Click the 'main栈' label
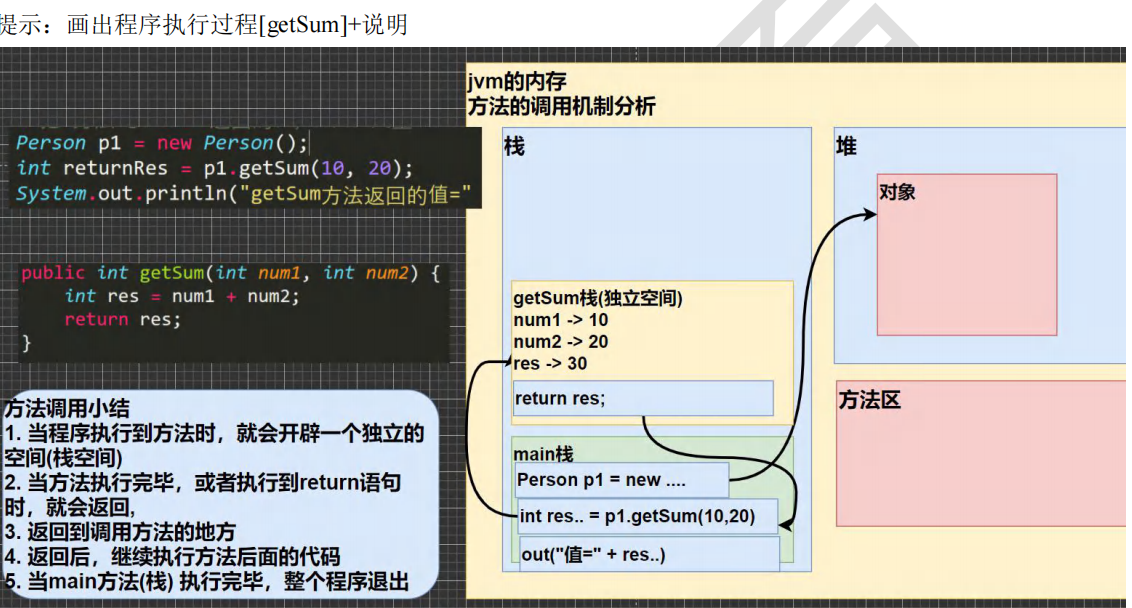 click(x=543, y=454)
